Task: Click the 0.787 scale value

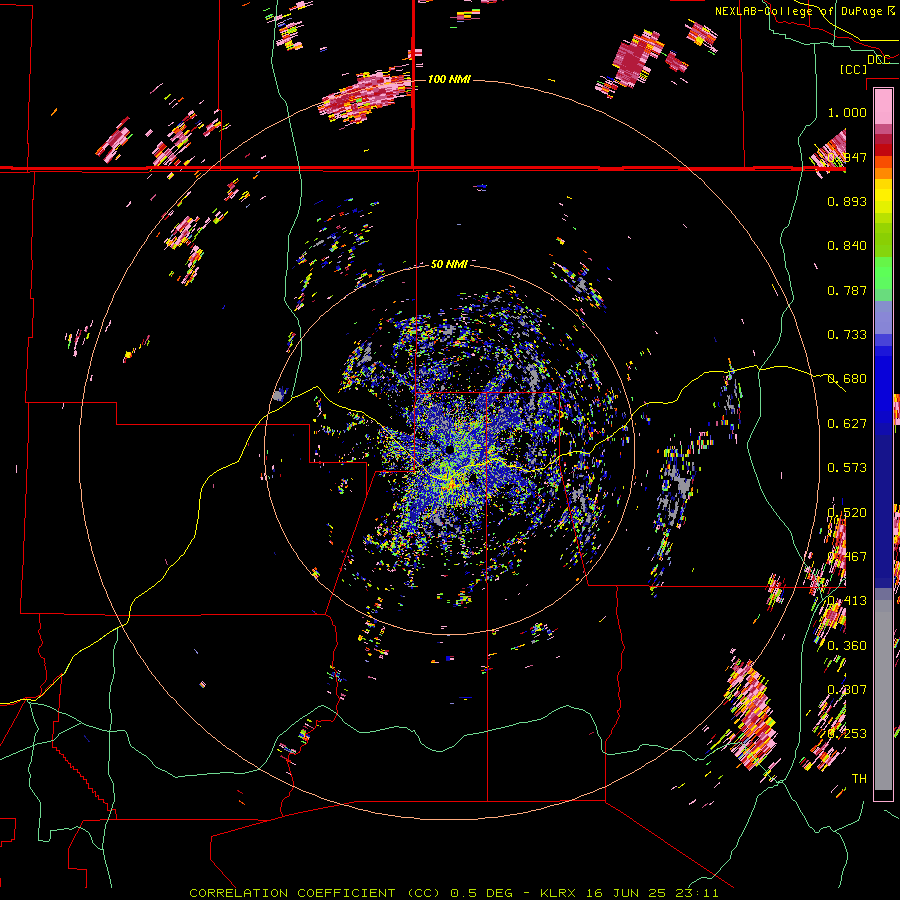Action: coord(847,290)
